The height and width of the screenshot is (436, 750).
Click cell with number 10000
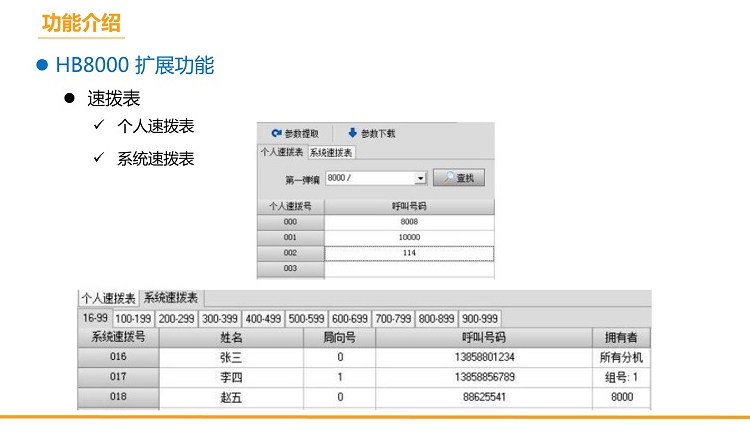pyautogui.click(x=409, y=237)
